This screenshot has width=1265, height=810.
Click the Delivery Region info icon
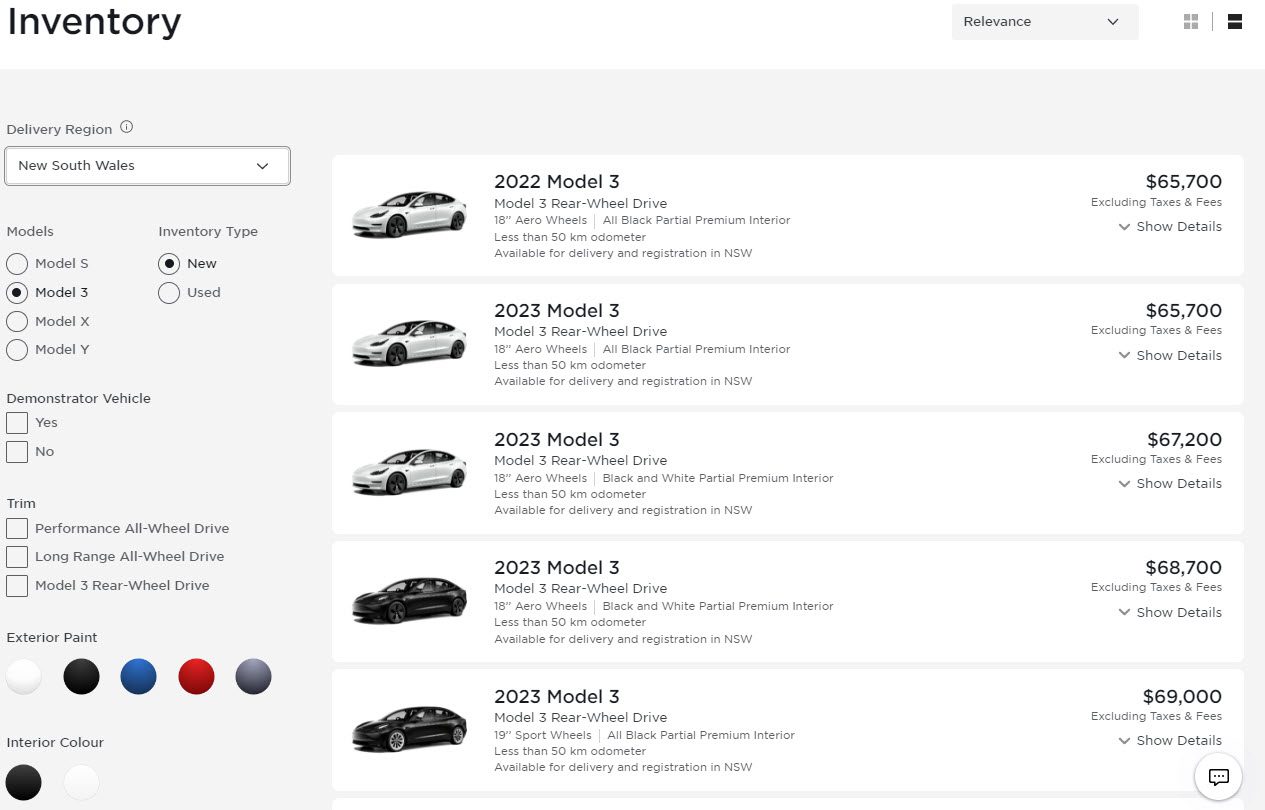(x=126, y=126)
